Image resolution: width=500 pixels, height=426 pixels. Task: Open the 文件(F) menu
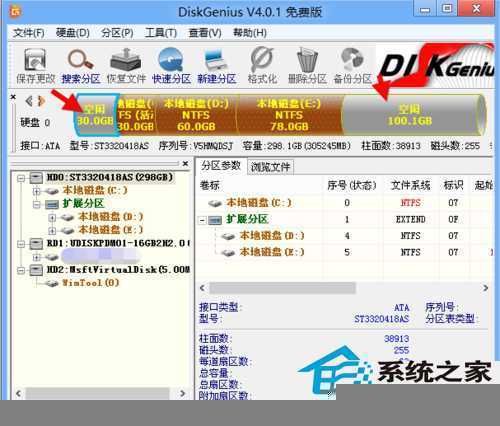(x=29, y=33)
